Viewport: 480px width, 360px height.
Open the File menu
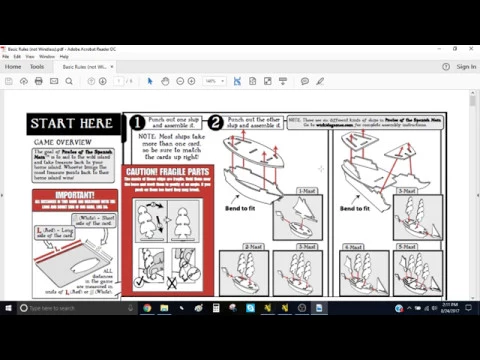[6, 57]
